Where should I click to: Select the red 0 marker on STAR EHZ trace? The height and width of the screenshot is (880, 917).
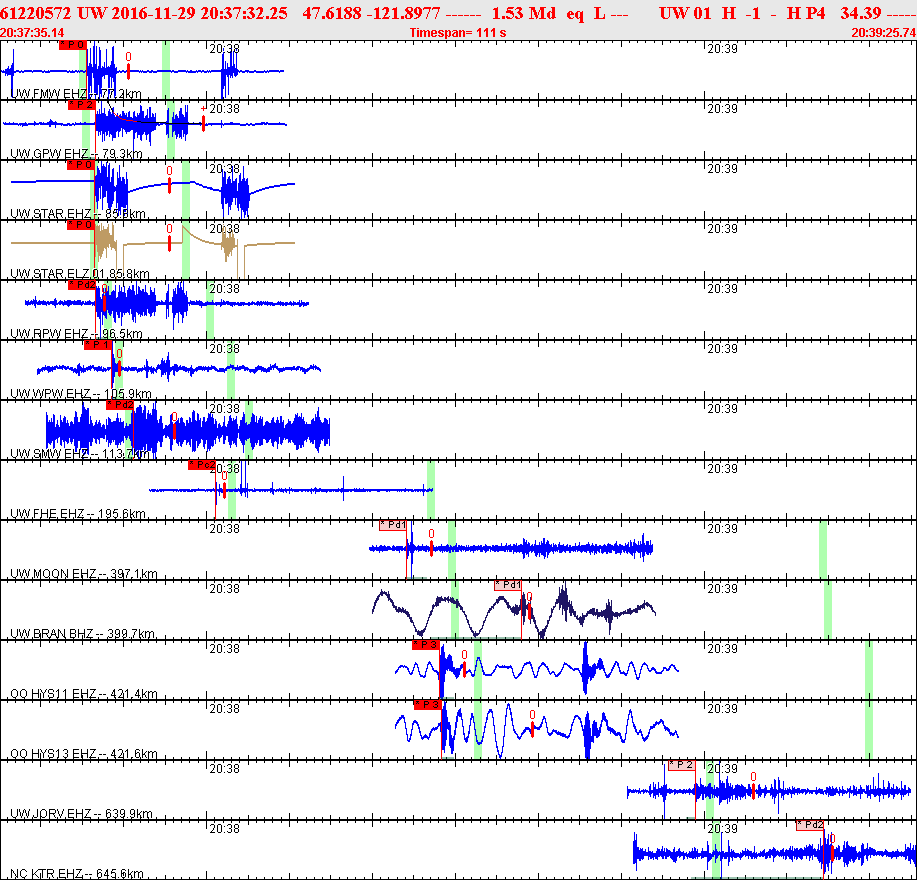point(170,179)
